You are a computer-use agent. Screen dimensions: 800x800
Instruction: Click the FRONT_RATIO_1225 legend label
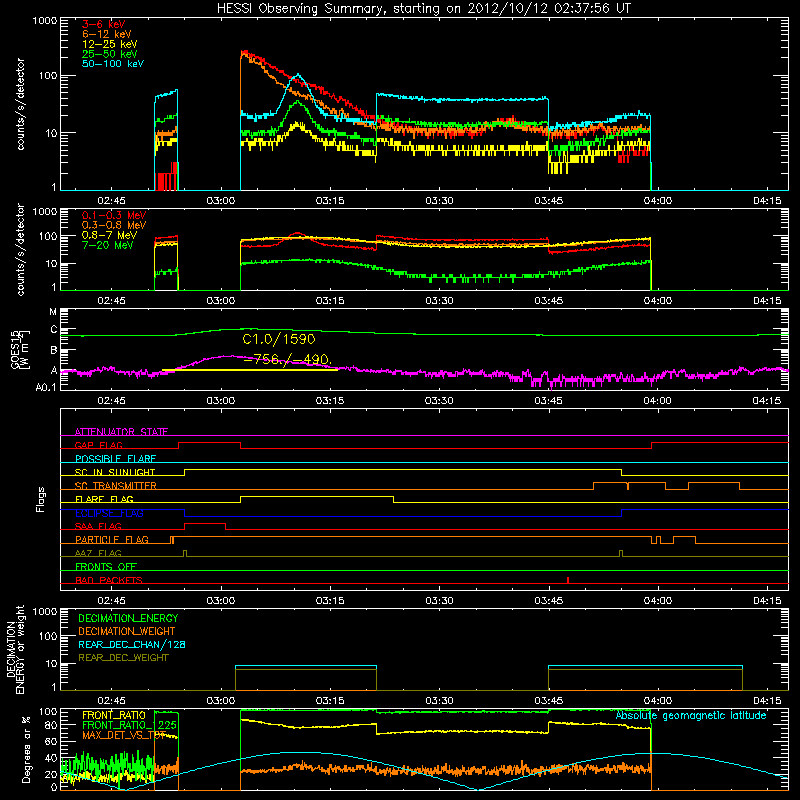(x=130, y=725)
